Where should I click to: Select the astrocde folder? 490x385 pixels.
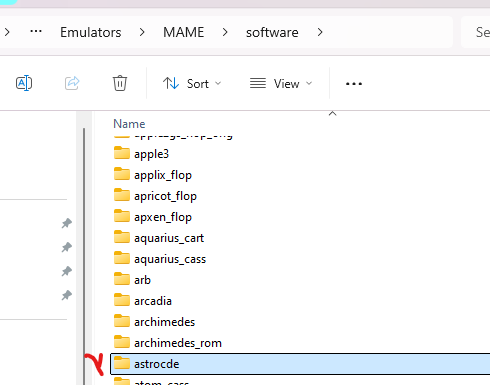(300, 364)
